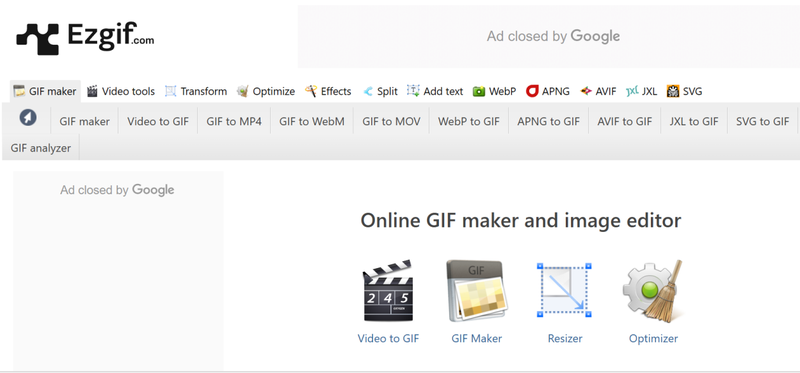Viewport: 800px width, 373px height.
Task: Click the Optimizer gear and broom icon
Action: pos(653,291)
